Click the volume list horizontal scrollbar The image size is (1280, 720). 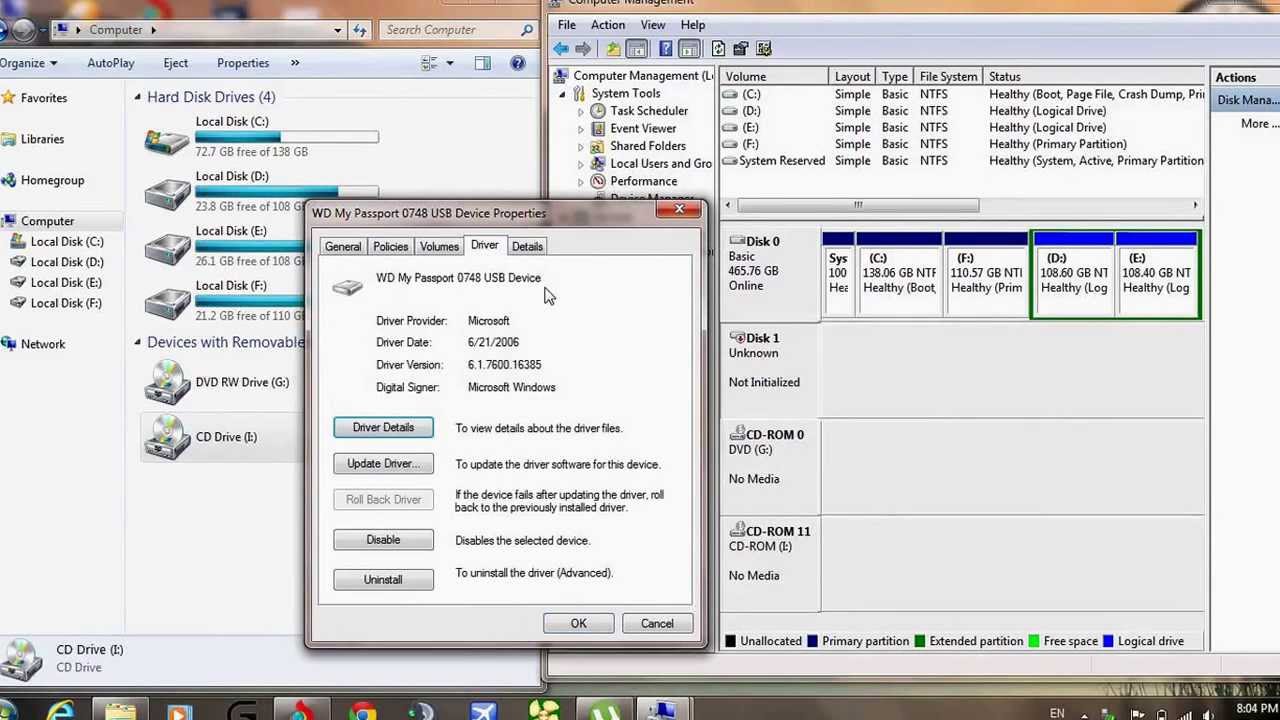click(x=858, y=205)
